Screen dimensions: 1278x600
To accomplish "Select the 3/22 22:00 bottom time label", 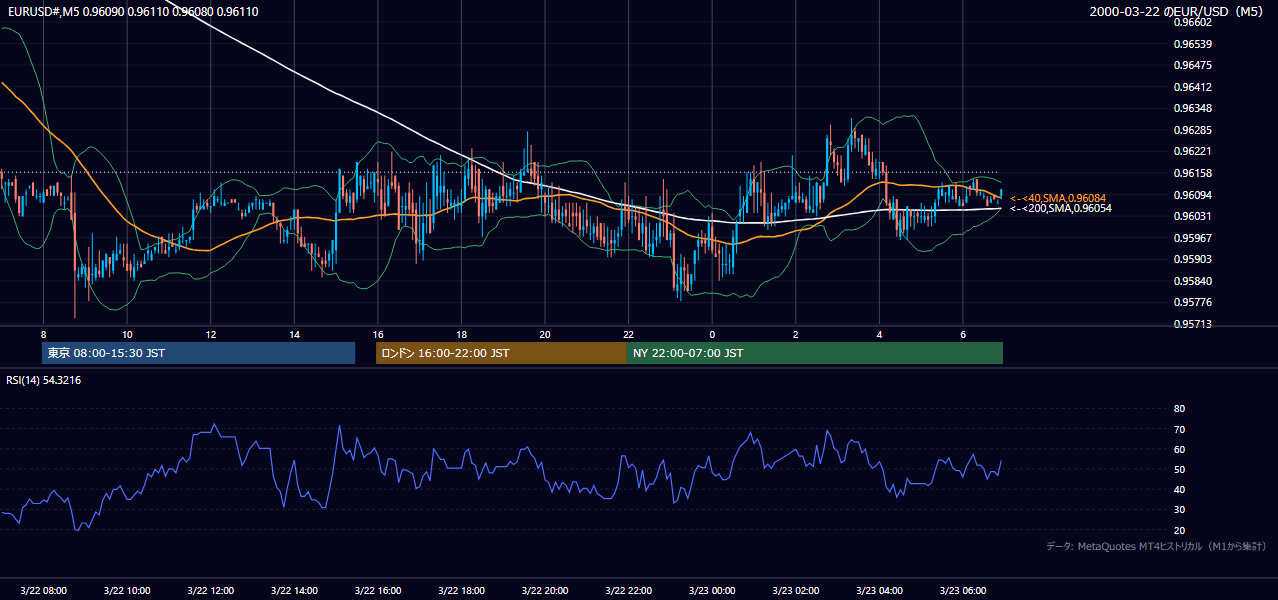I will coord(628,591).
